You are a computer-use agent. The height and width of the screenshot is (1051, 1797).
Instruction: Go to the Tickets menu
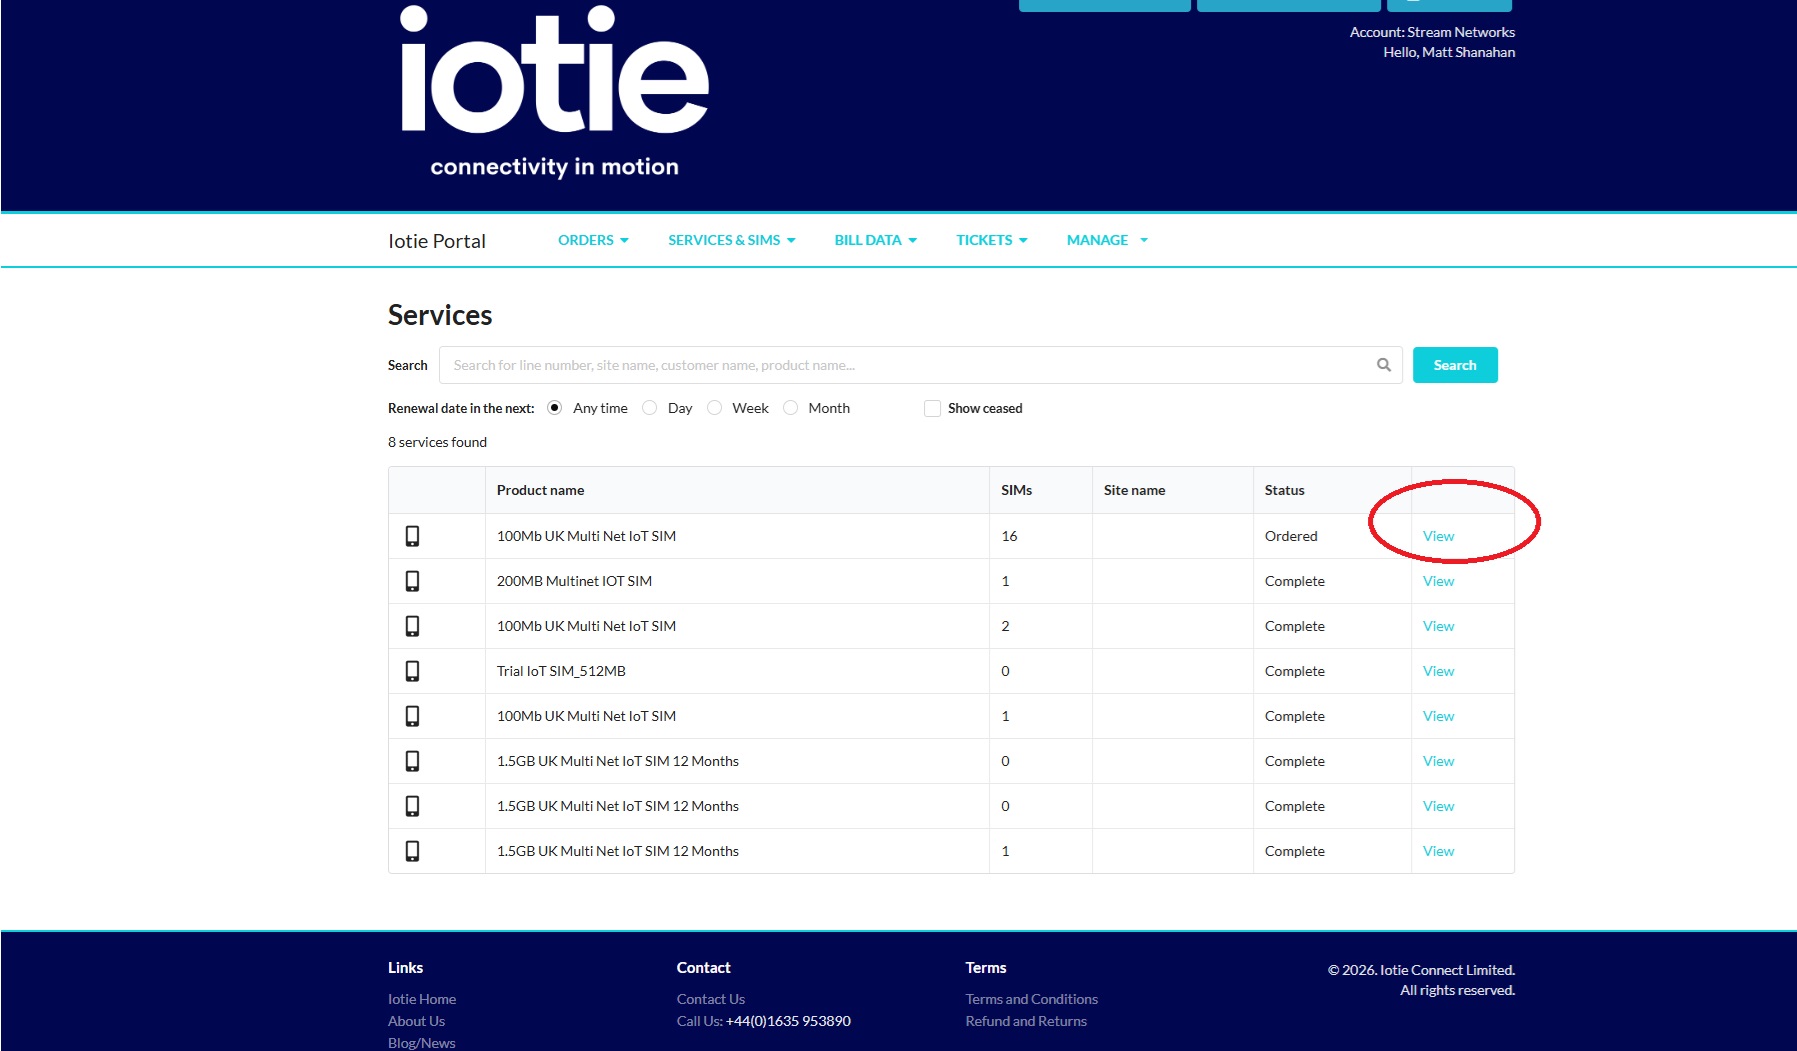(x=990, y=240)
